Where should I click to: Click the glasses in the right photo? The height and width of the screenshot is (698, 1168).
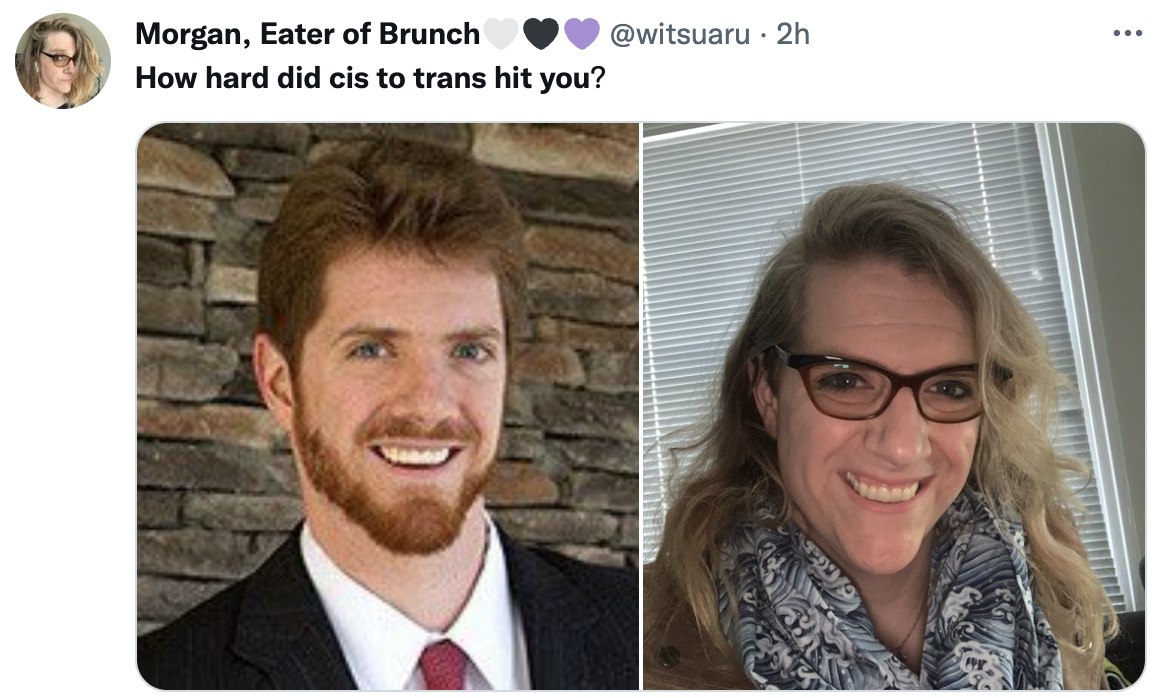coord(883,384)
